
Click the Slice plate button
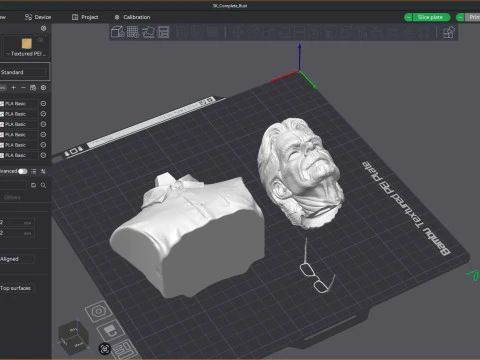[x=431, y=17]
